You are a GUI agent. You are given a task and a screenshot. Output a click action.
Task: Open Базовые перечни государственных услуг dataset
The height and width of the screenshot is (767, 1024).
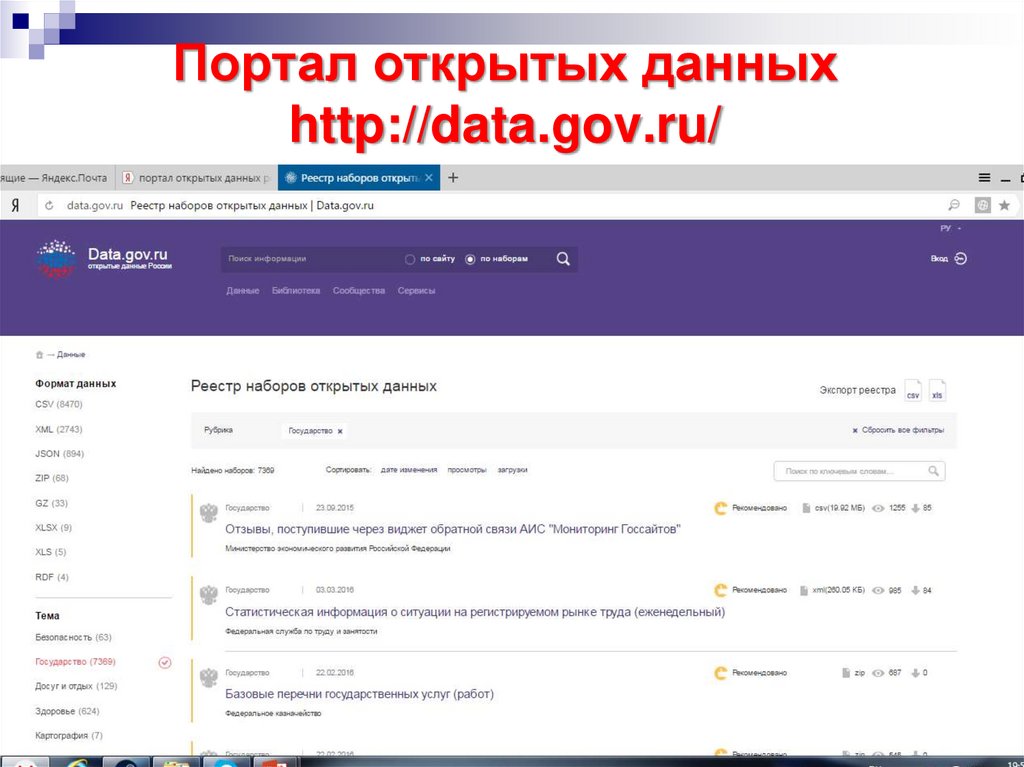pos(359,694)
